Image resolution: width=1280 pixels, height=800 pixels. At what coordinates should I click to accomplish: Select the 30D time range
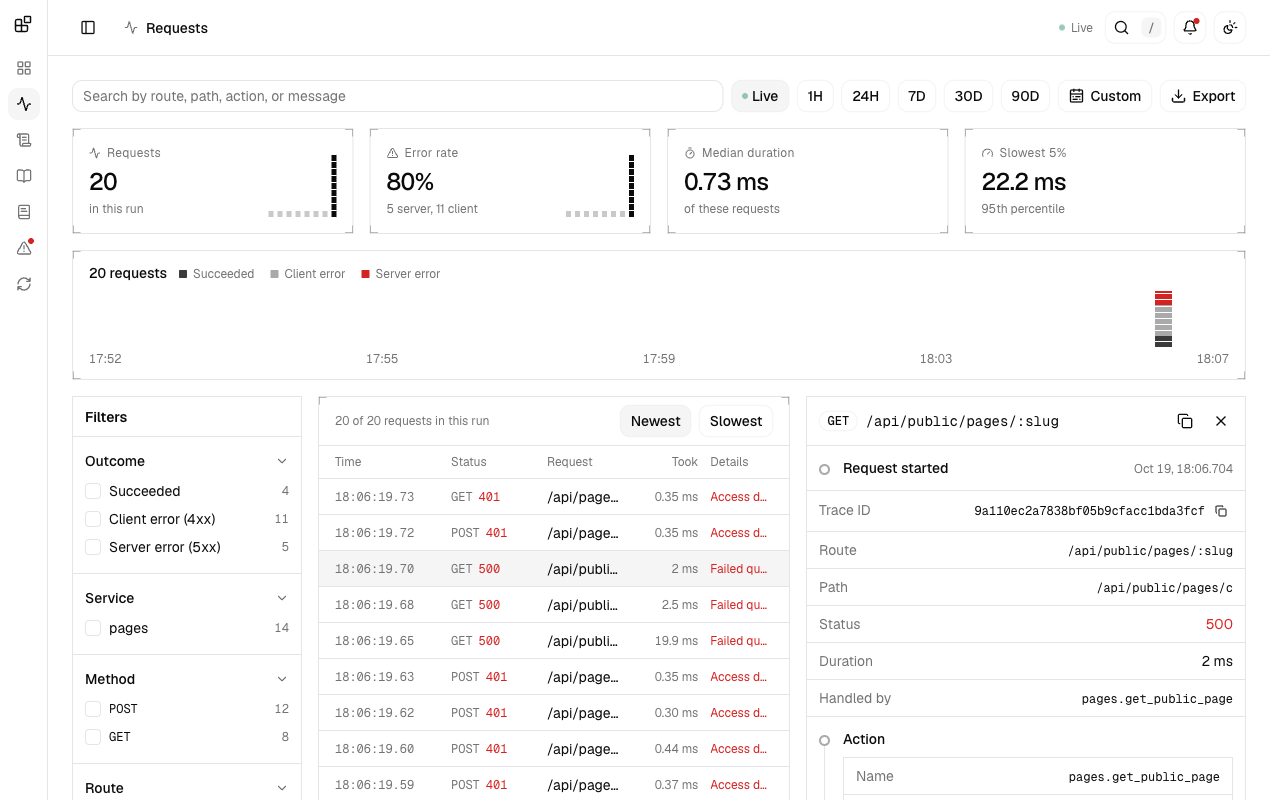968,96
